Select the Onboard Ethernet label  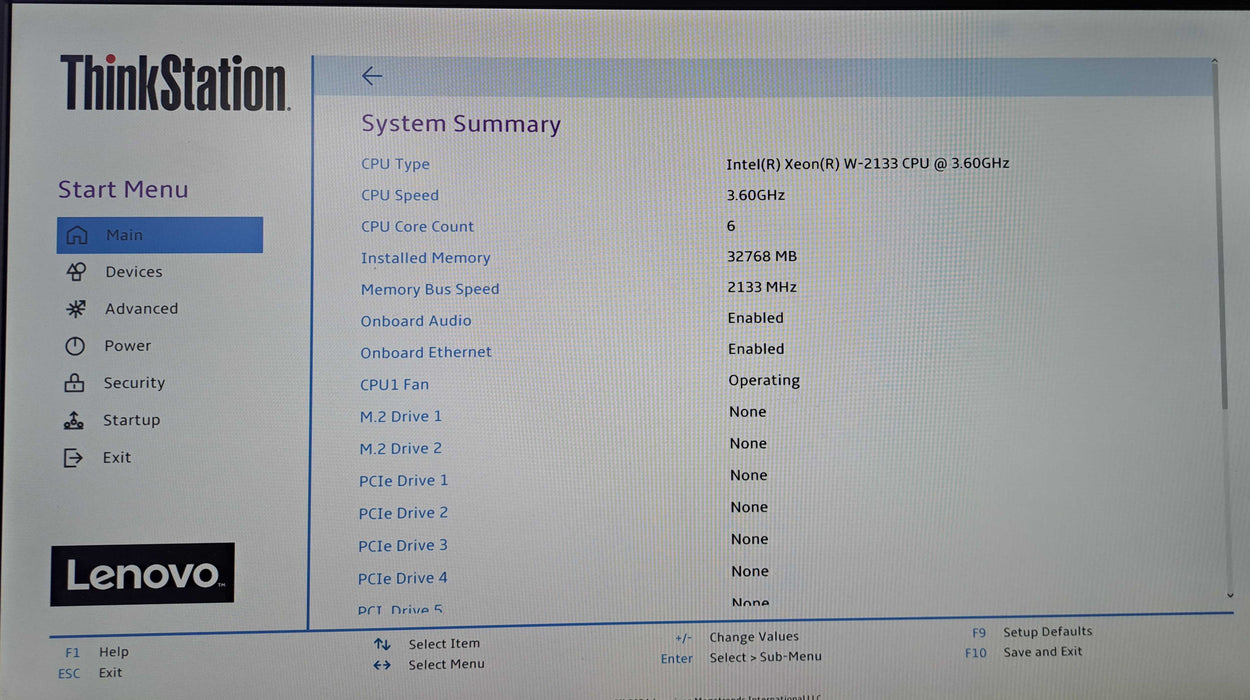[426, 353]
